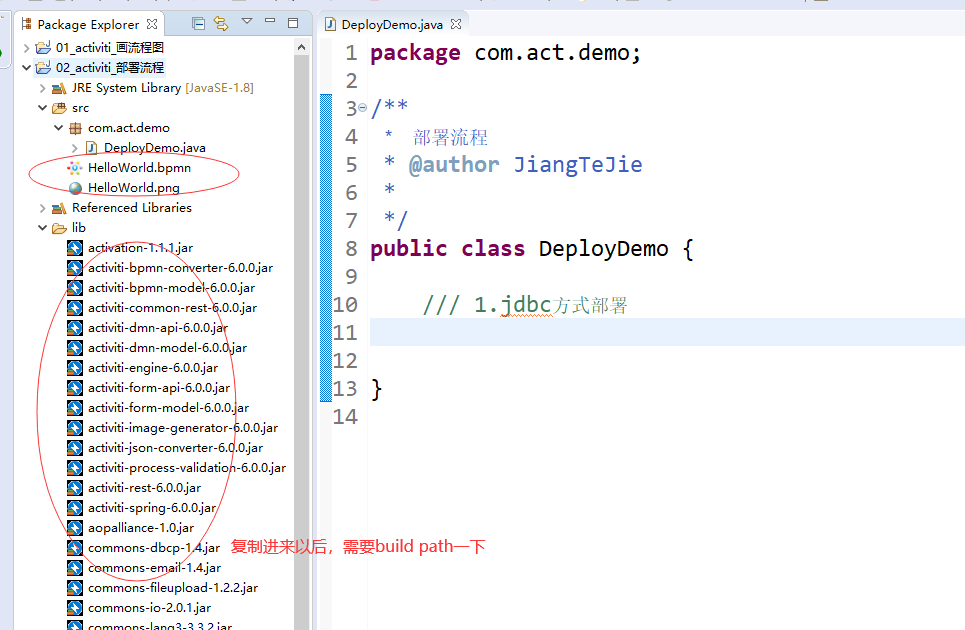Open Package Explorer view menu arrow
This screenshot has height=630, width=965.
click(x=247, y=22)
